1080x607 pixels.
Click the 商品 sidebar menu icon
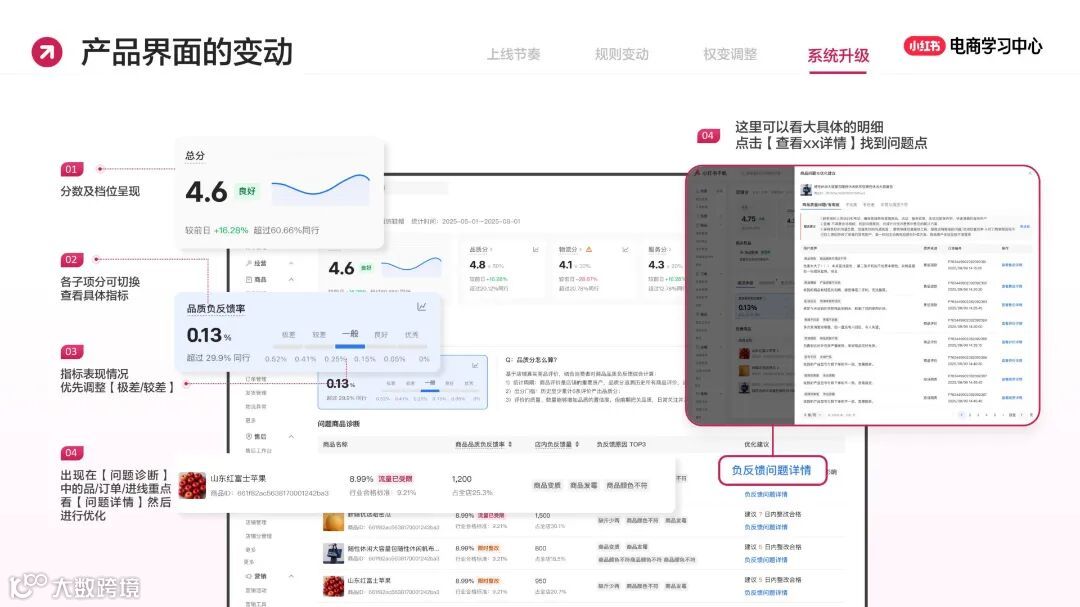tap(249, 280)
